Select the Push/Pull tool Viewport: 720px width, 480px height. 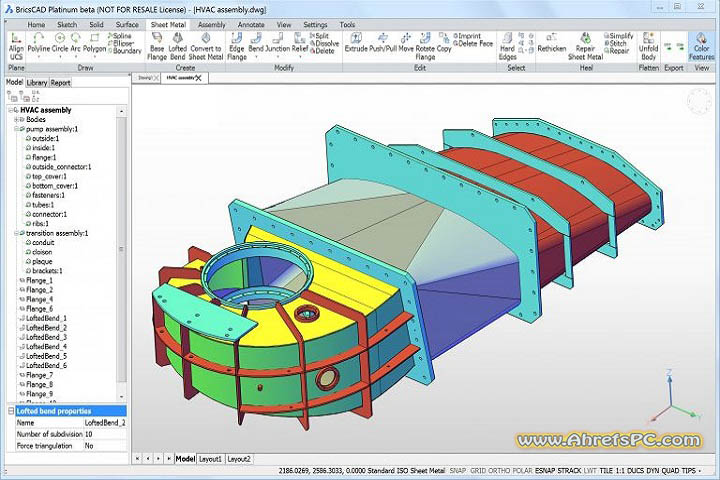[383, 43]
